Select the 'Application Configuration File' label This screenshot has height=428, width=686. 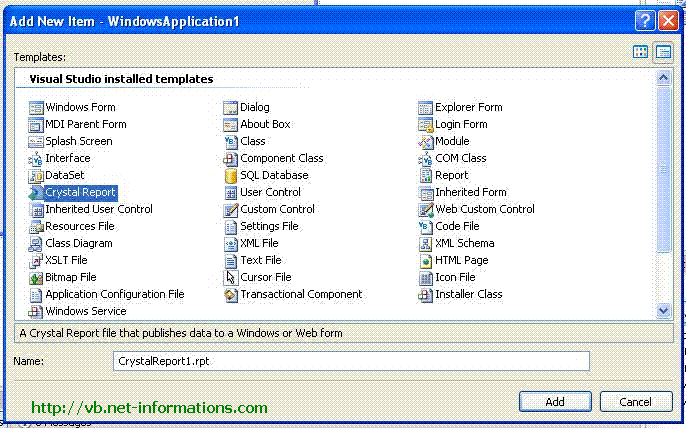[115, 295]
